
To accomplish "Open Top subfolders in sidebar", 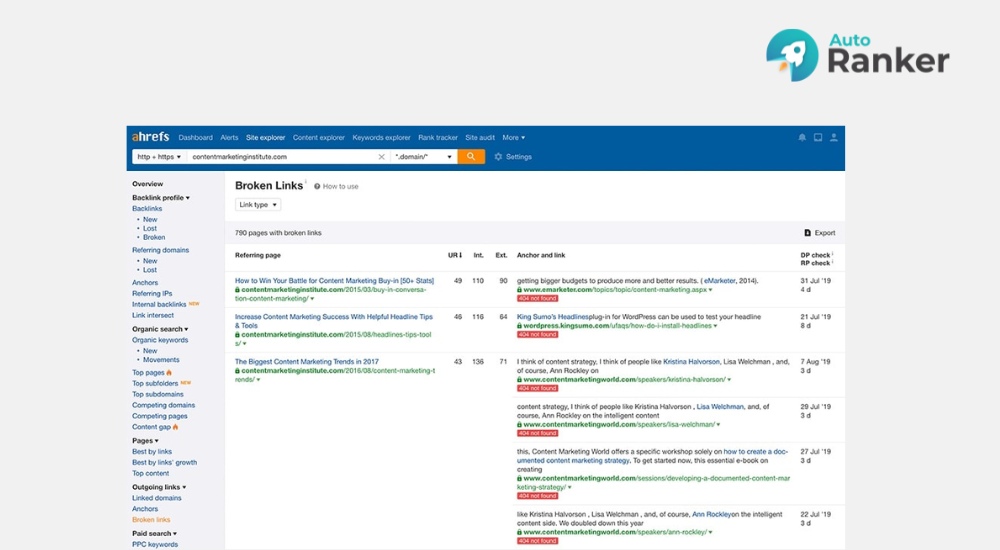I will [x=155, y=383].
